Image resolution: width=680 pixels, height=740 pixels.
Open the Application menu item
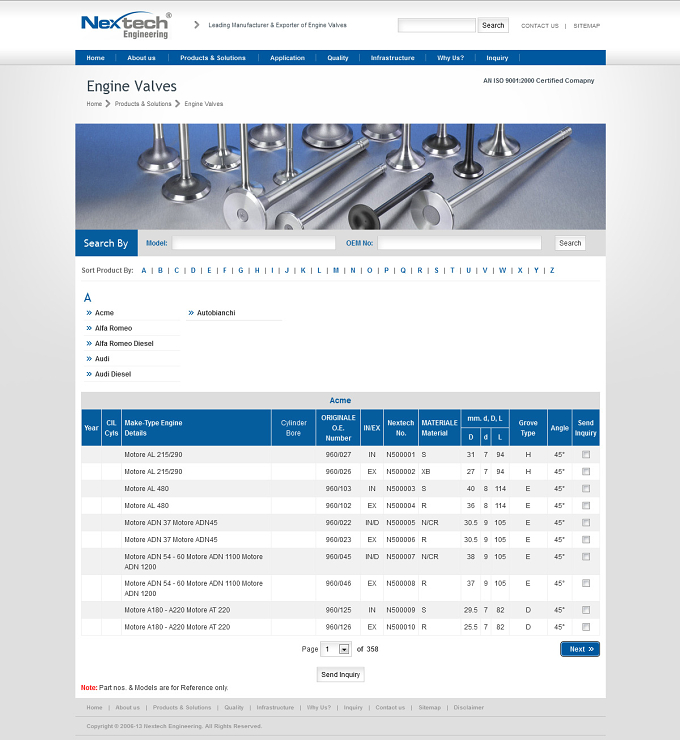pos(287,58)
